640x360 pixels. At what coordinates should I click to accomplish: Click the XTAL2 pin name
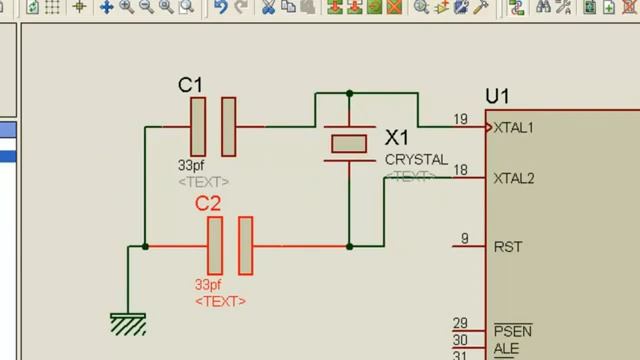coord(514,178)
